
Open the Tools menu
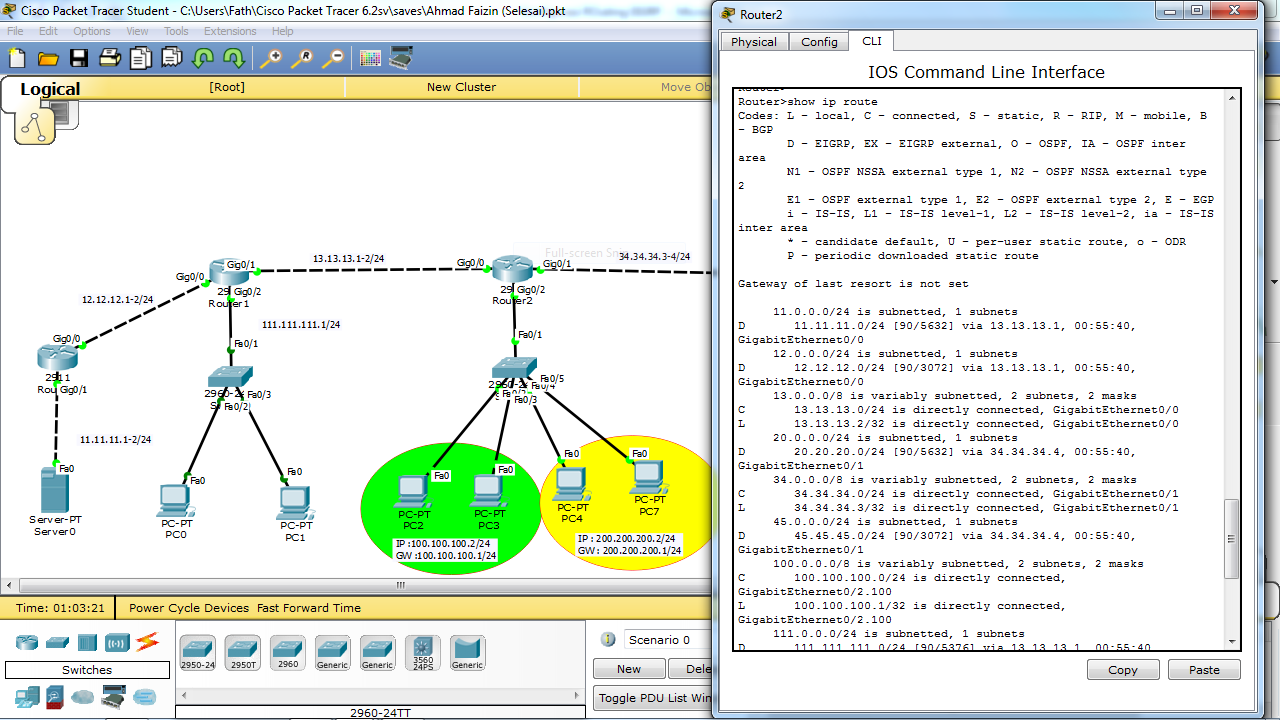[x=176, y=31]
